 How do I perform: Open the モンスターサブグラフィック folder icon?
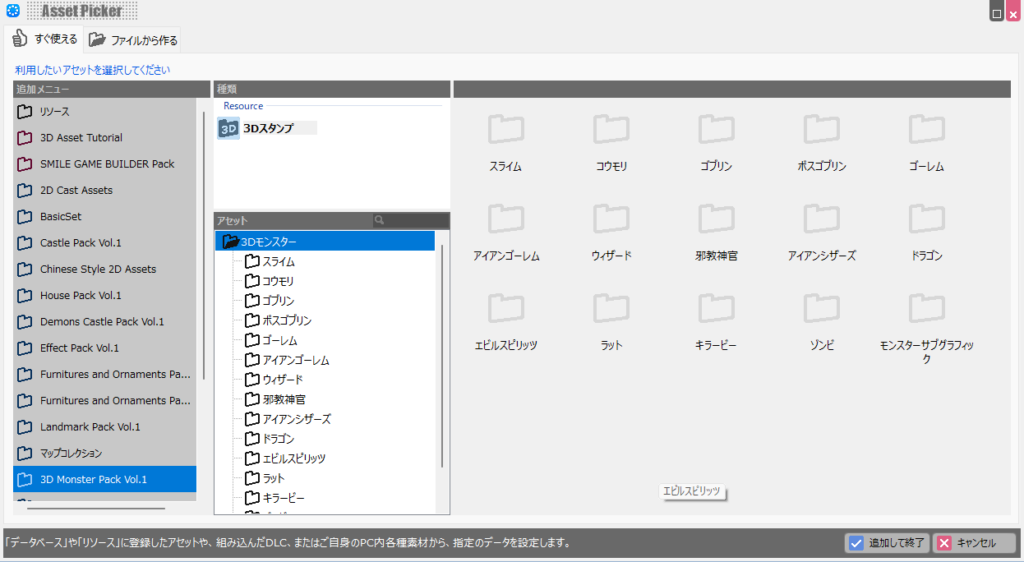[926, 309]
